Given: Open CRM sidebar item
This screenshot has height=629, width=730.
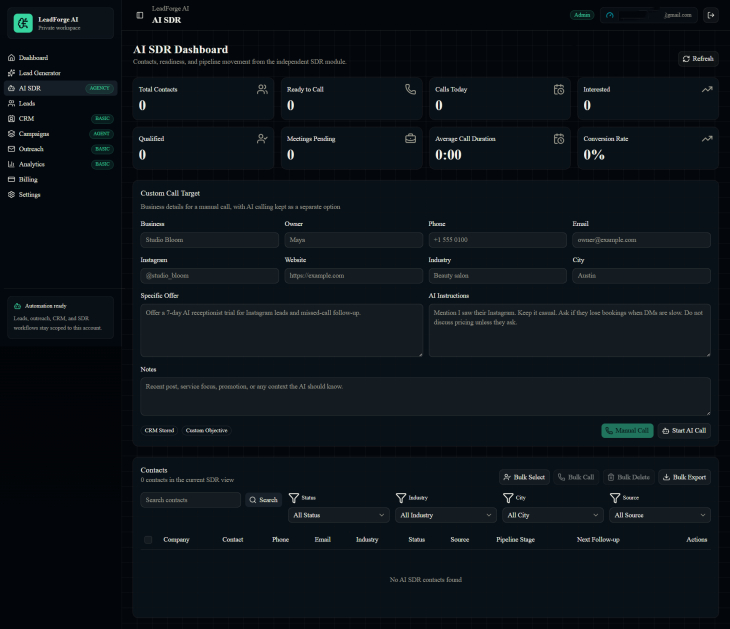Looking at the screenshot, I should pyautogui.click(x=61, y=119).
